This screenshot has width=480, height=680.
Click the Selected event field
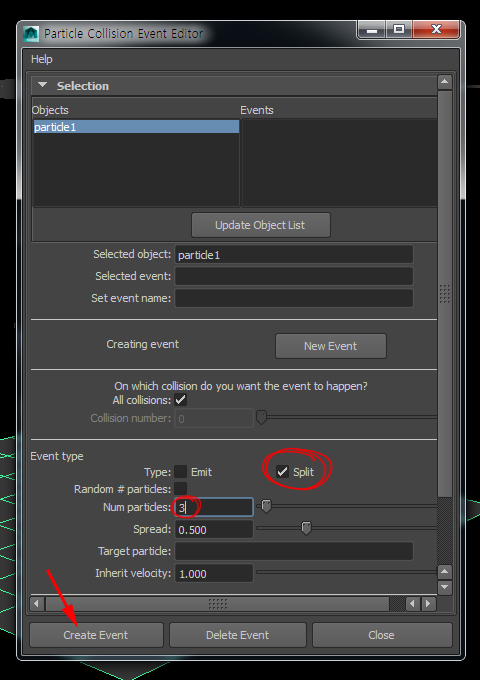click(294, 276)
